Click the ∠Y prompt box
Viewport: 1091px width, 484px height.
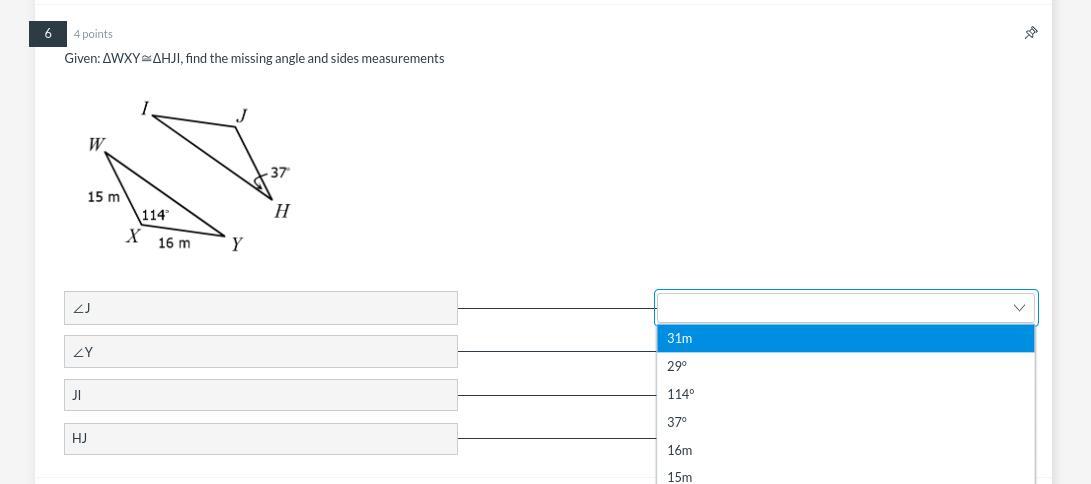pos(260,352)
